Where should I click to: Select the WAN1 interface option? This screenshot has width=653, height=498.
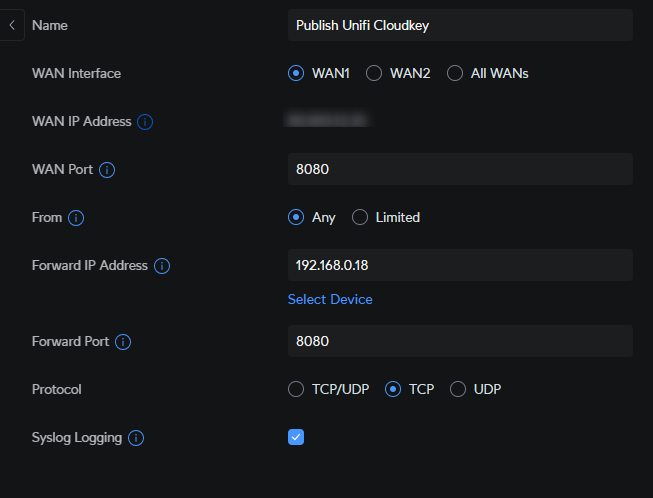[x=296, y=73]
